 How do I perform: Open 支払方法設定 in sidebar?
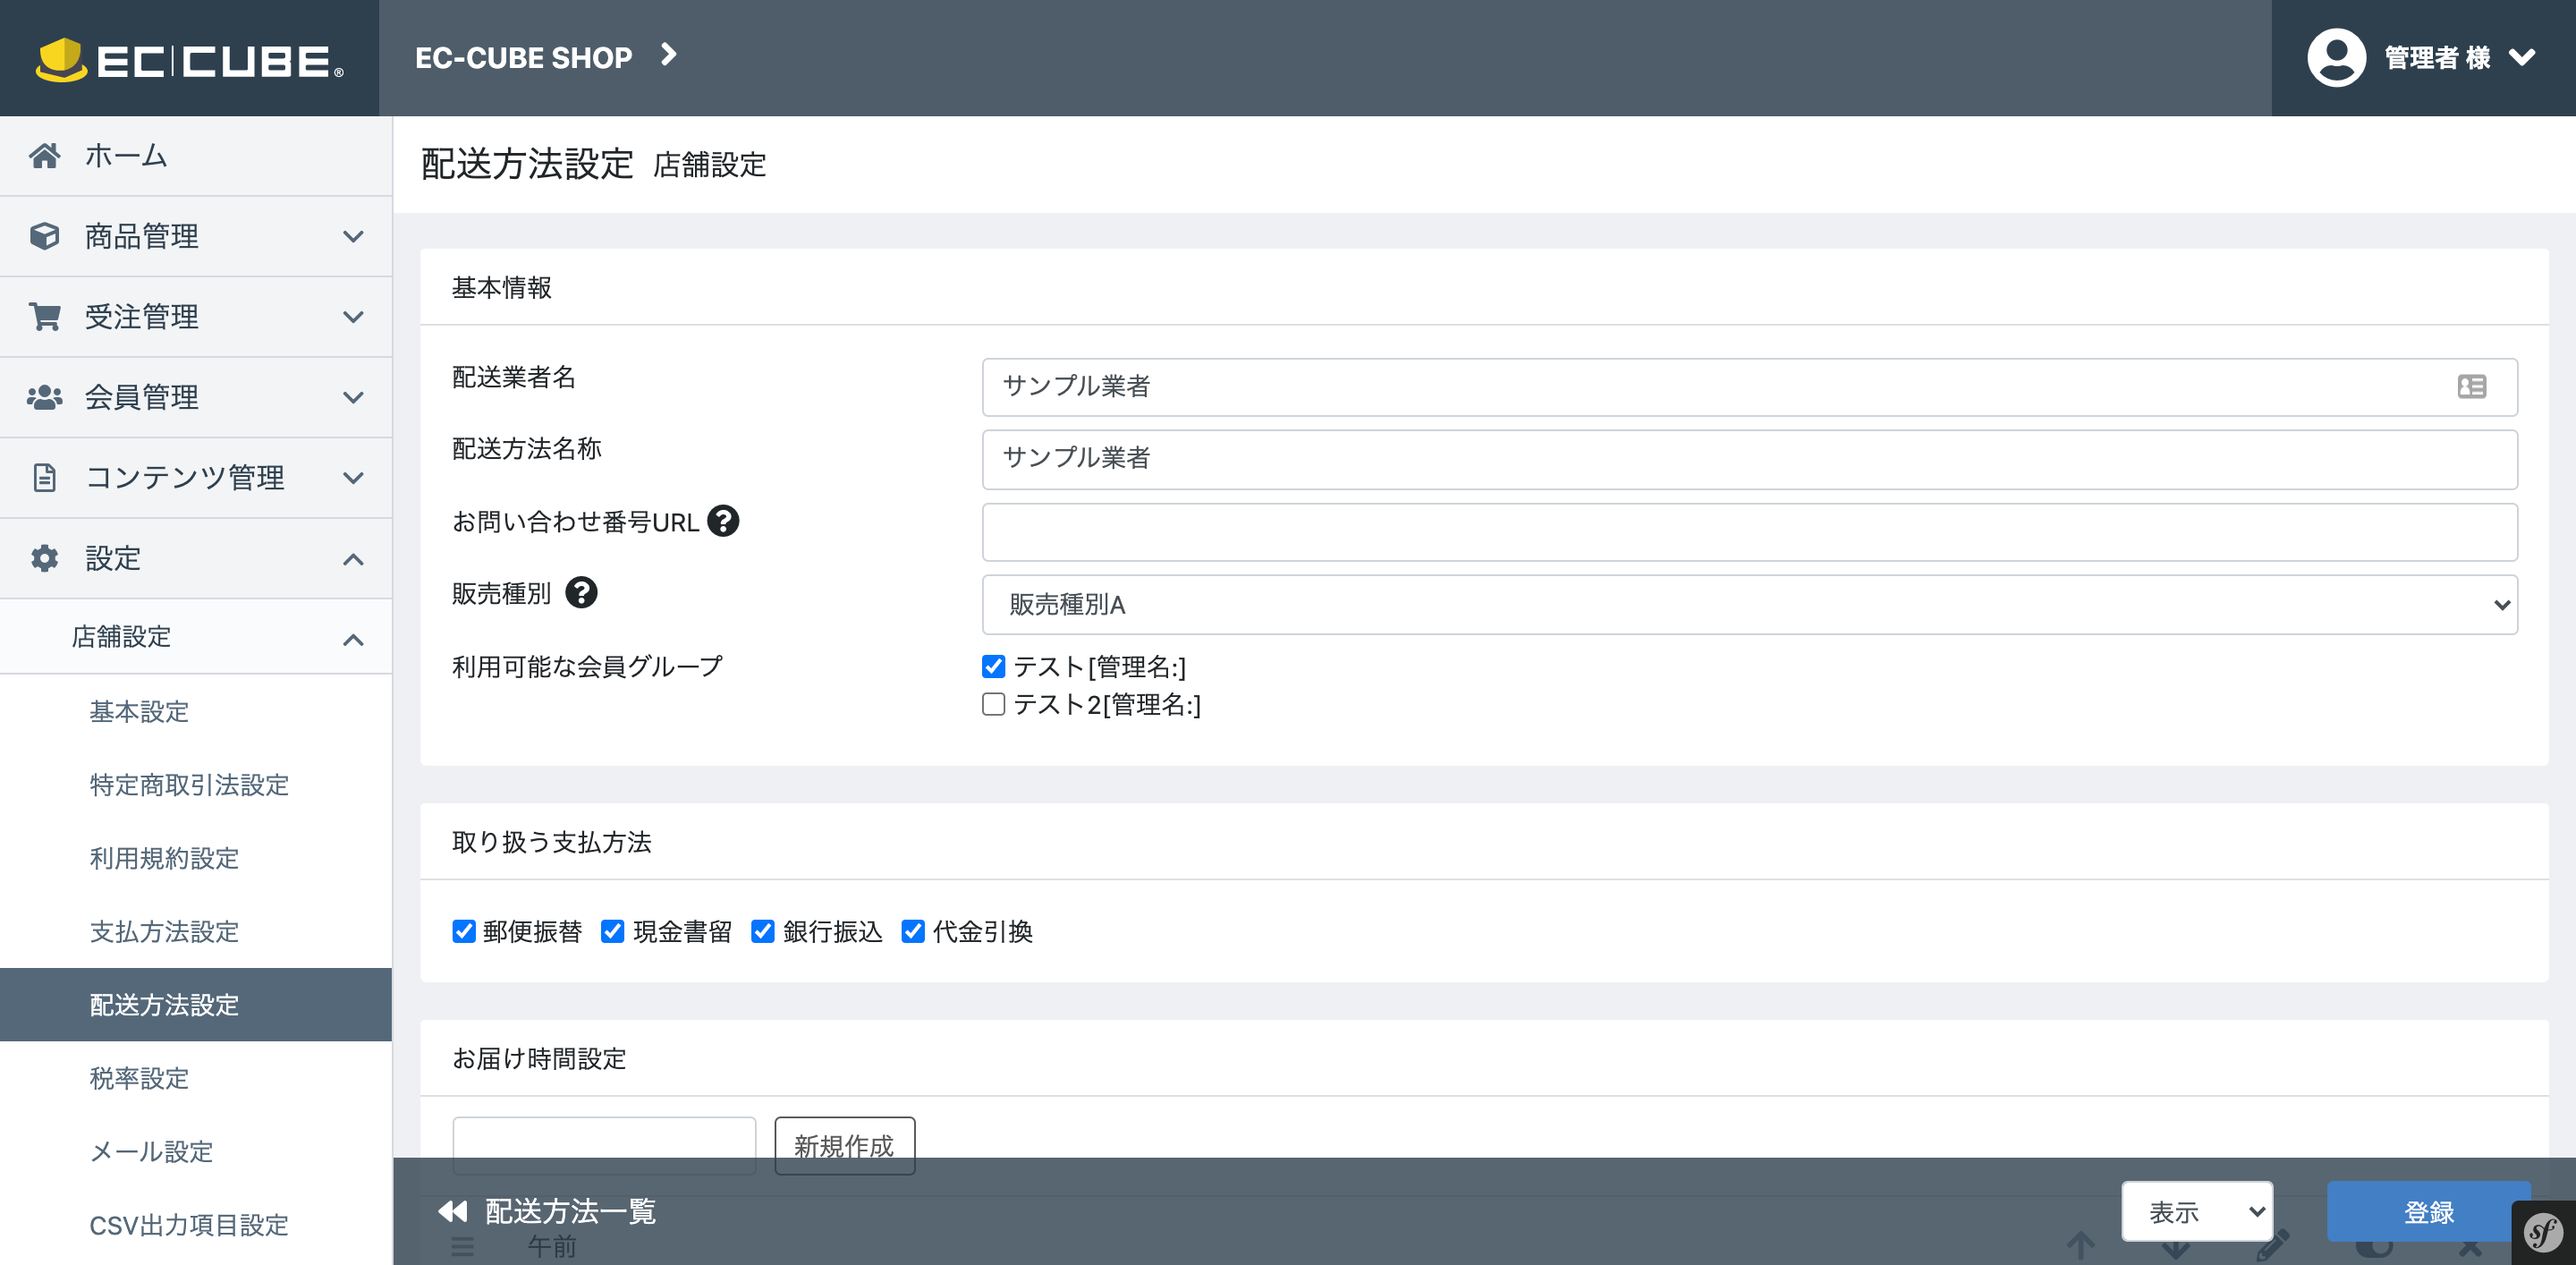(x=164, y=931)
